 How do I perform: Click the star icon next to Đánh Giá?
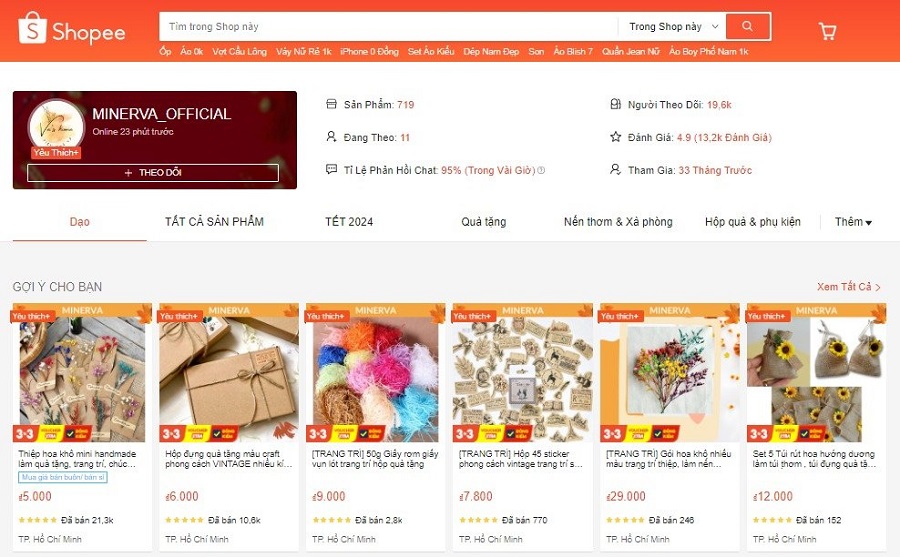click(x=615, y=137)
